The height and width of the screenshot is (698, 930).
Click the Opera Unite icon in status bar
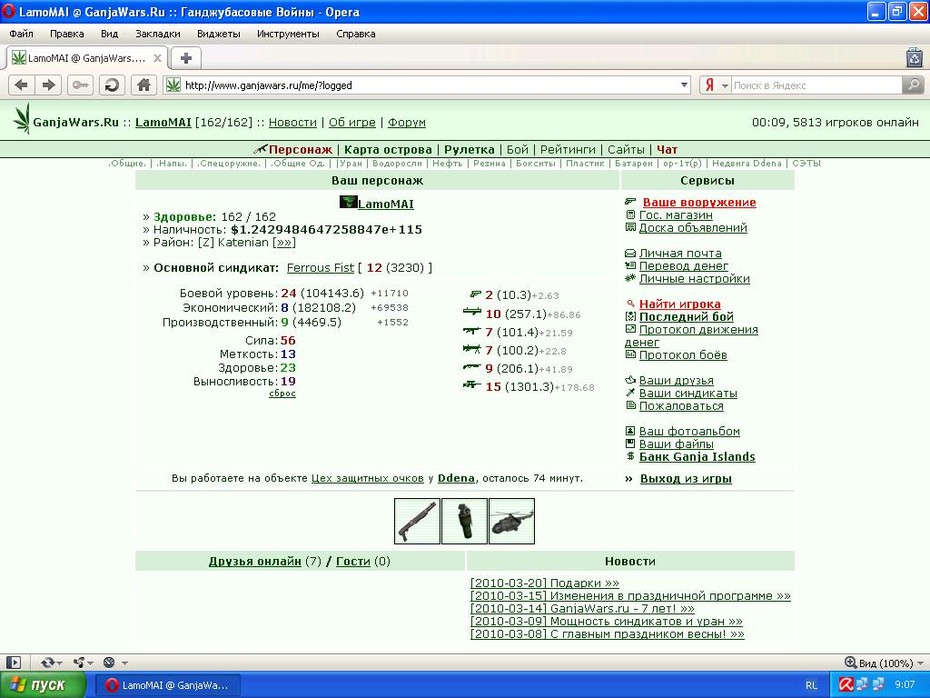click(78, 662)
